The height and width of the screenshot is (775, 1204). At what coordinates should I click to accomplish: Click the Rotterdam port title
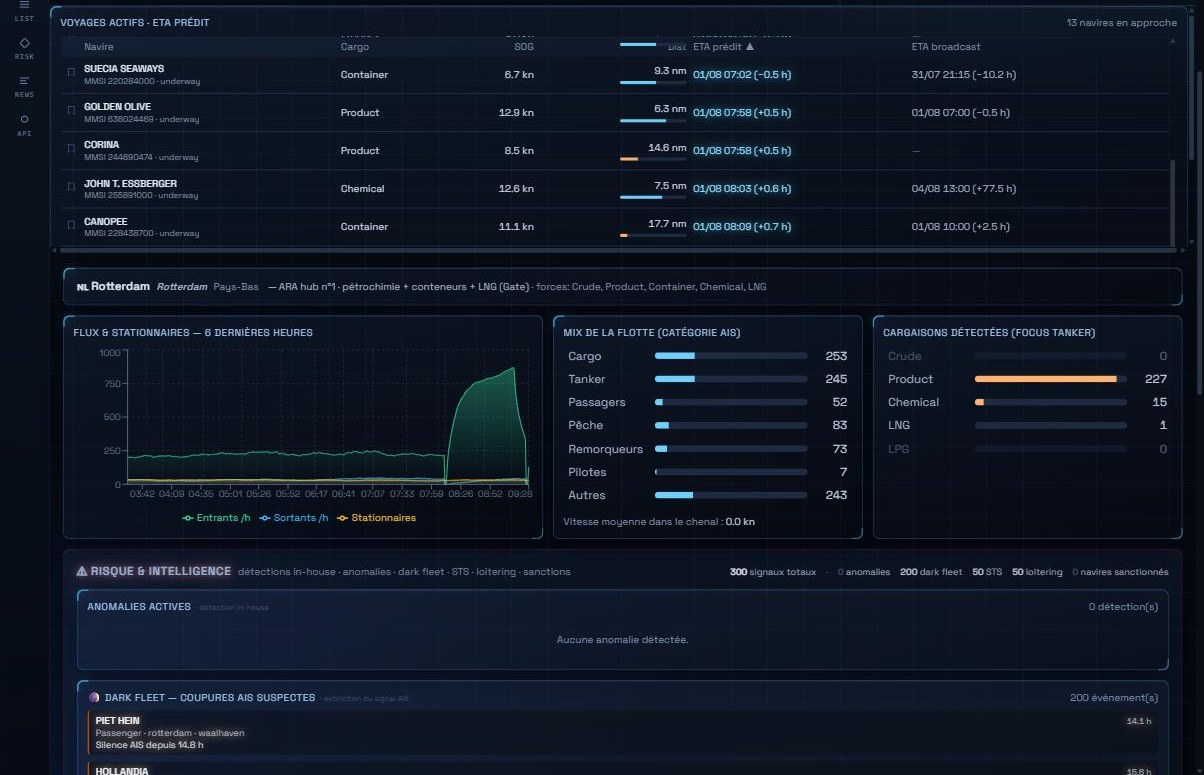click(x=120, y=287)
